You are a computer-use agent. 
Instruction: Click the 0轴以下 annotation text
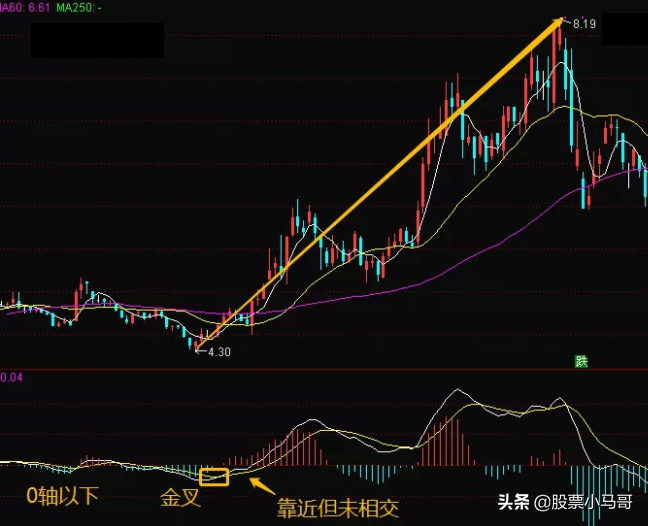[63, 496]
